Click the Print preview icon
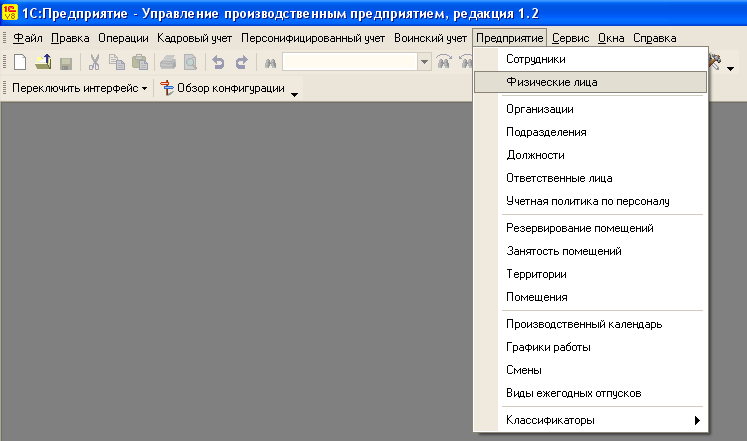This screenshot has height=441, width=747. point(191,62)
